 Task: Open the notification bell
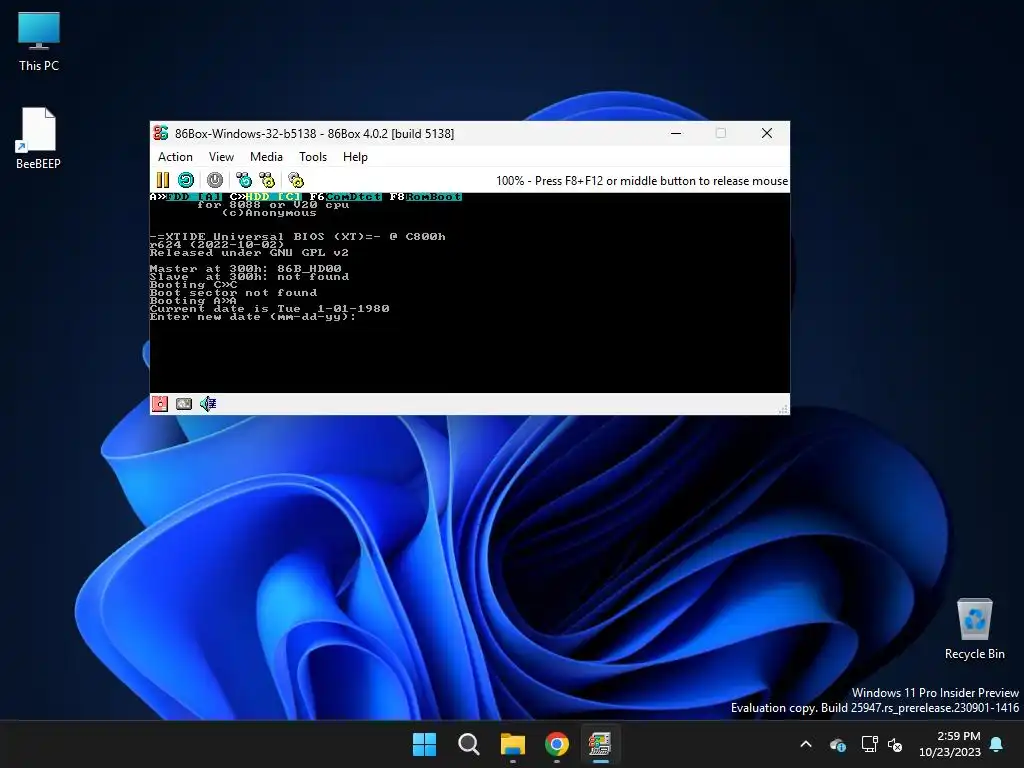[x=997, y=744]
